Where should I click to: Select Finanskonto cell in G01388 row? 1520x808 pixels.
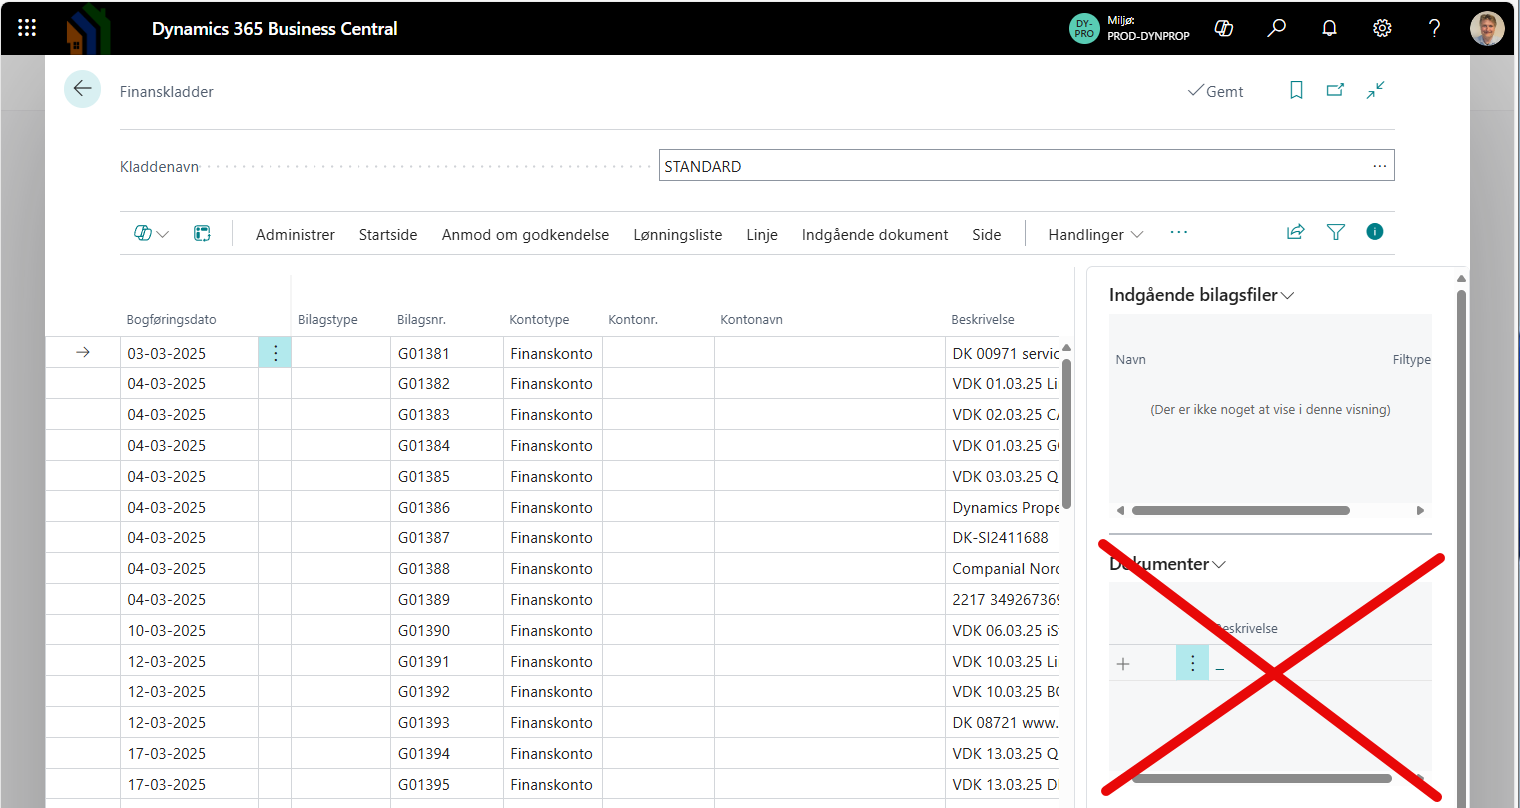point(552,568)
